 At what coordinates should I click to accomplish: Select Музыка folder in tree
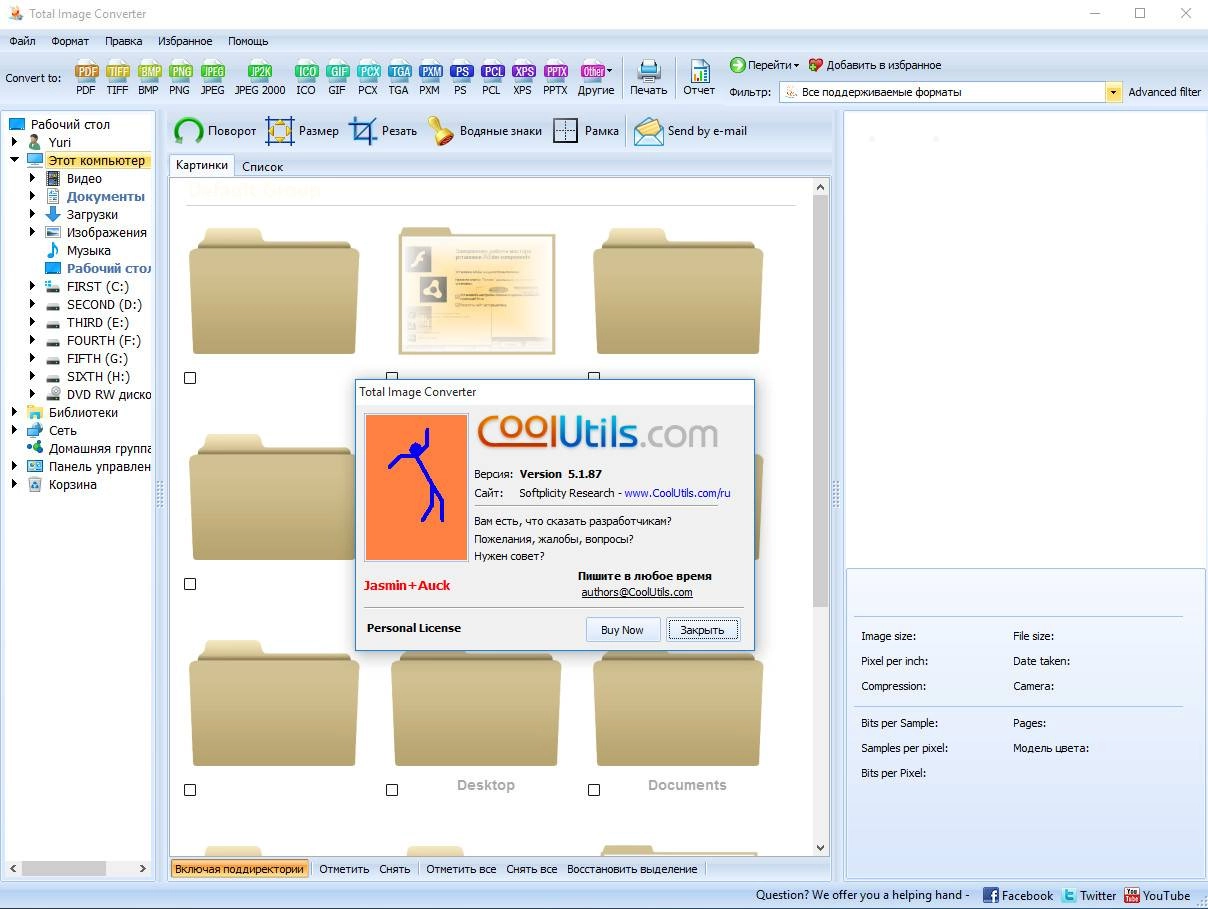(x=88, y=250)
